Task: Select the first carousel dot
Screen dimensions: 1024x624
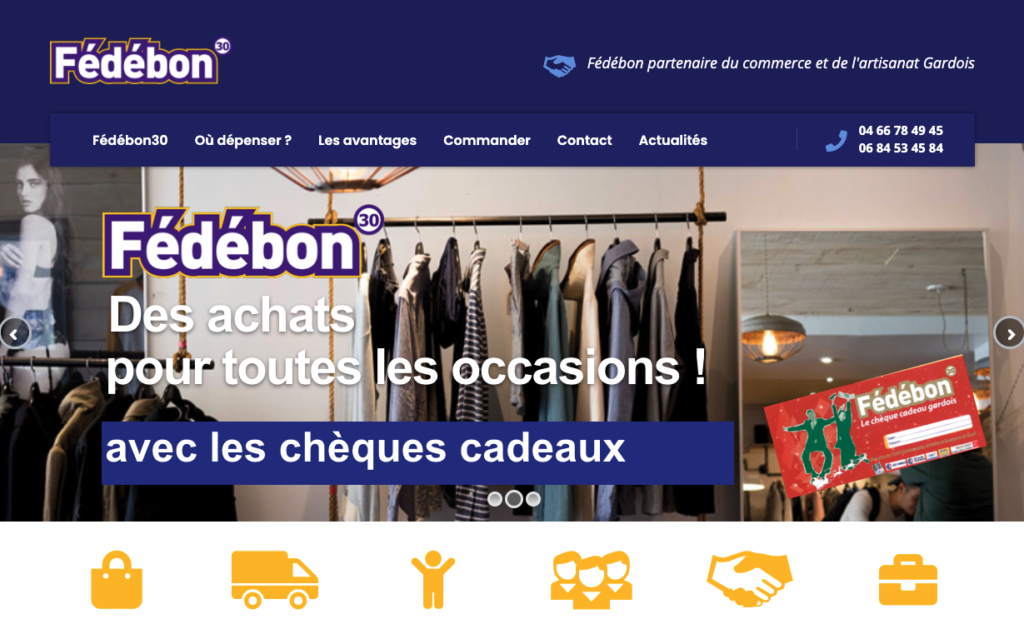Action: (495, 499)
